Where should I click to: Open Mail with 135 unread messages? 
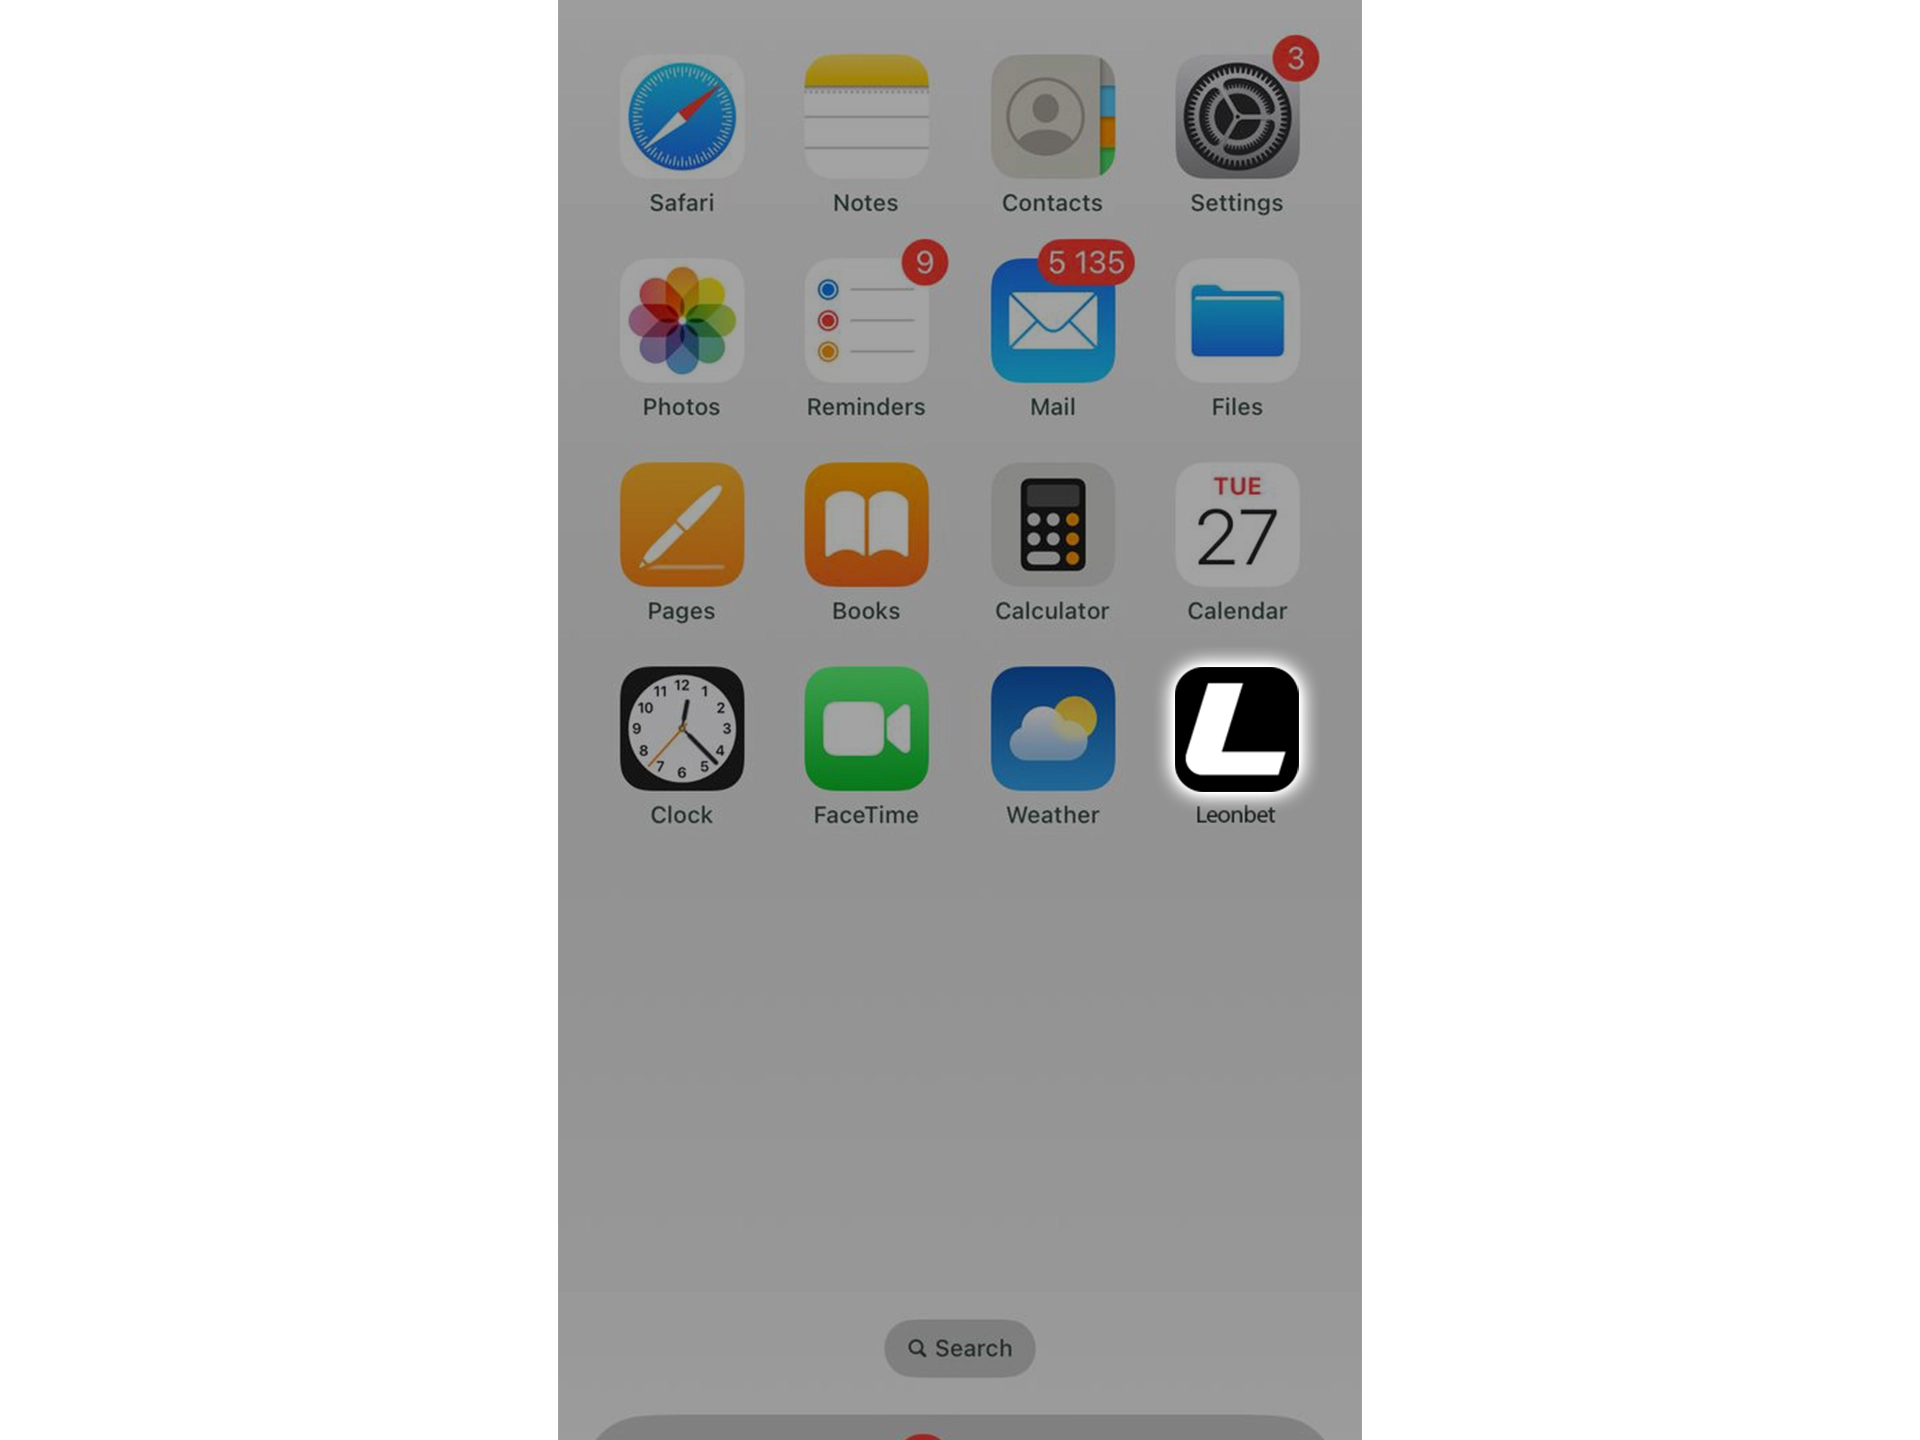pyautogui.click(x=1052, y=321)
